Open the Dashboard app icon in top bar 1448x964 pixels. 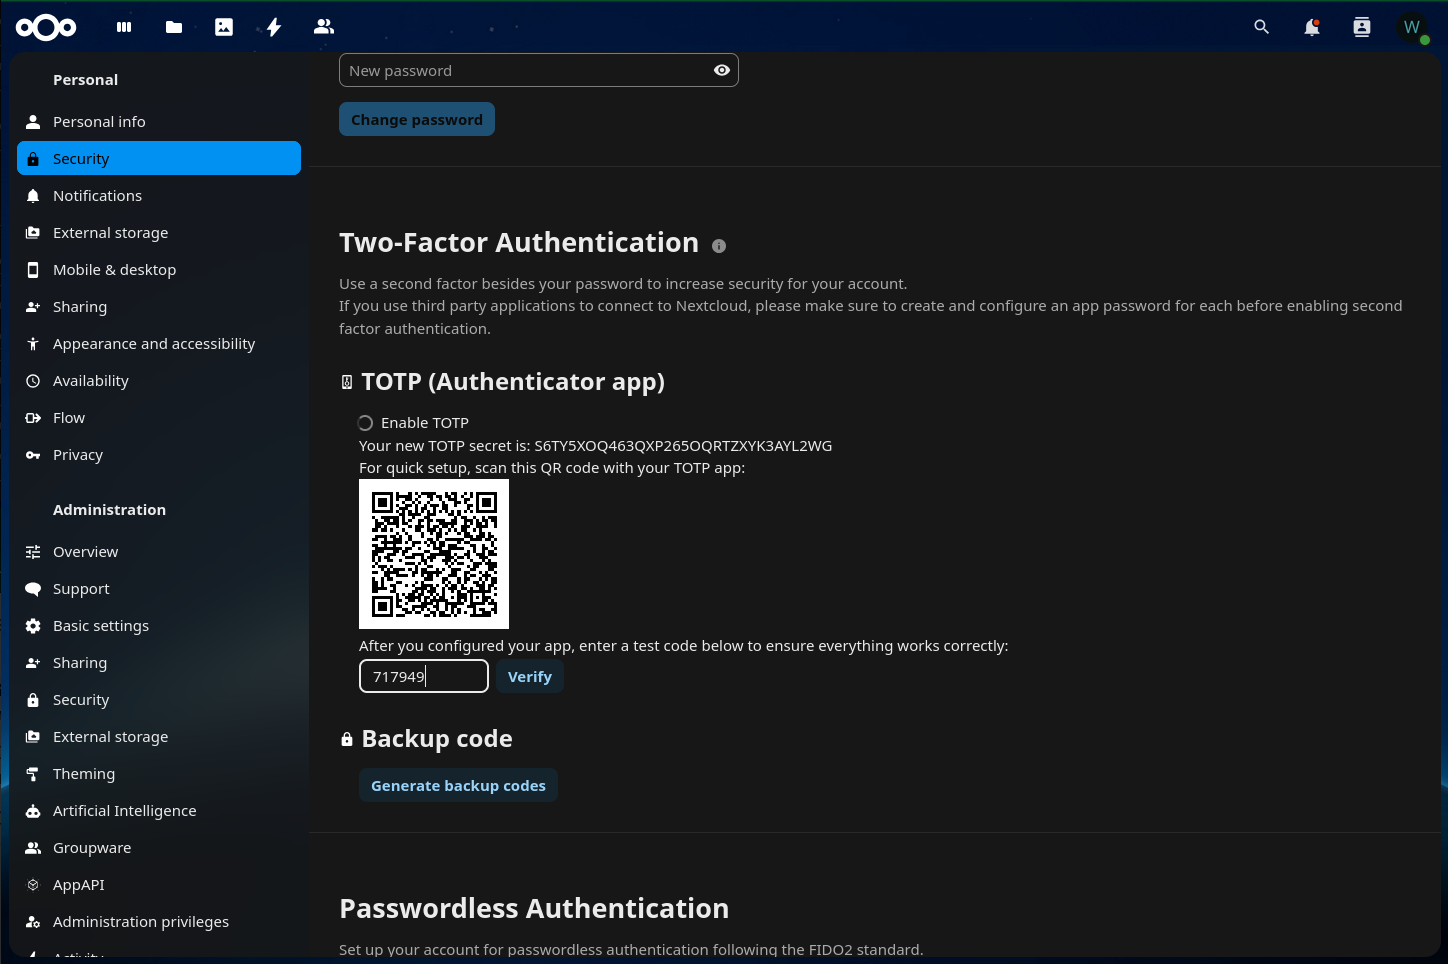point(124,27)
